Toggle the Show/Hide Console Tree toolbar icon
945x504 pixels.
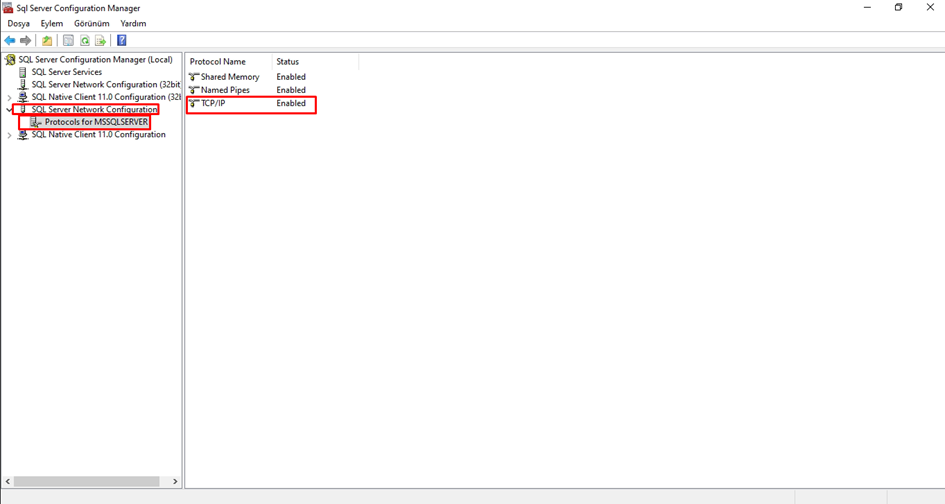(x=69, y=40)
